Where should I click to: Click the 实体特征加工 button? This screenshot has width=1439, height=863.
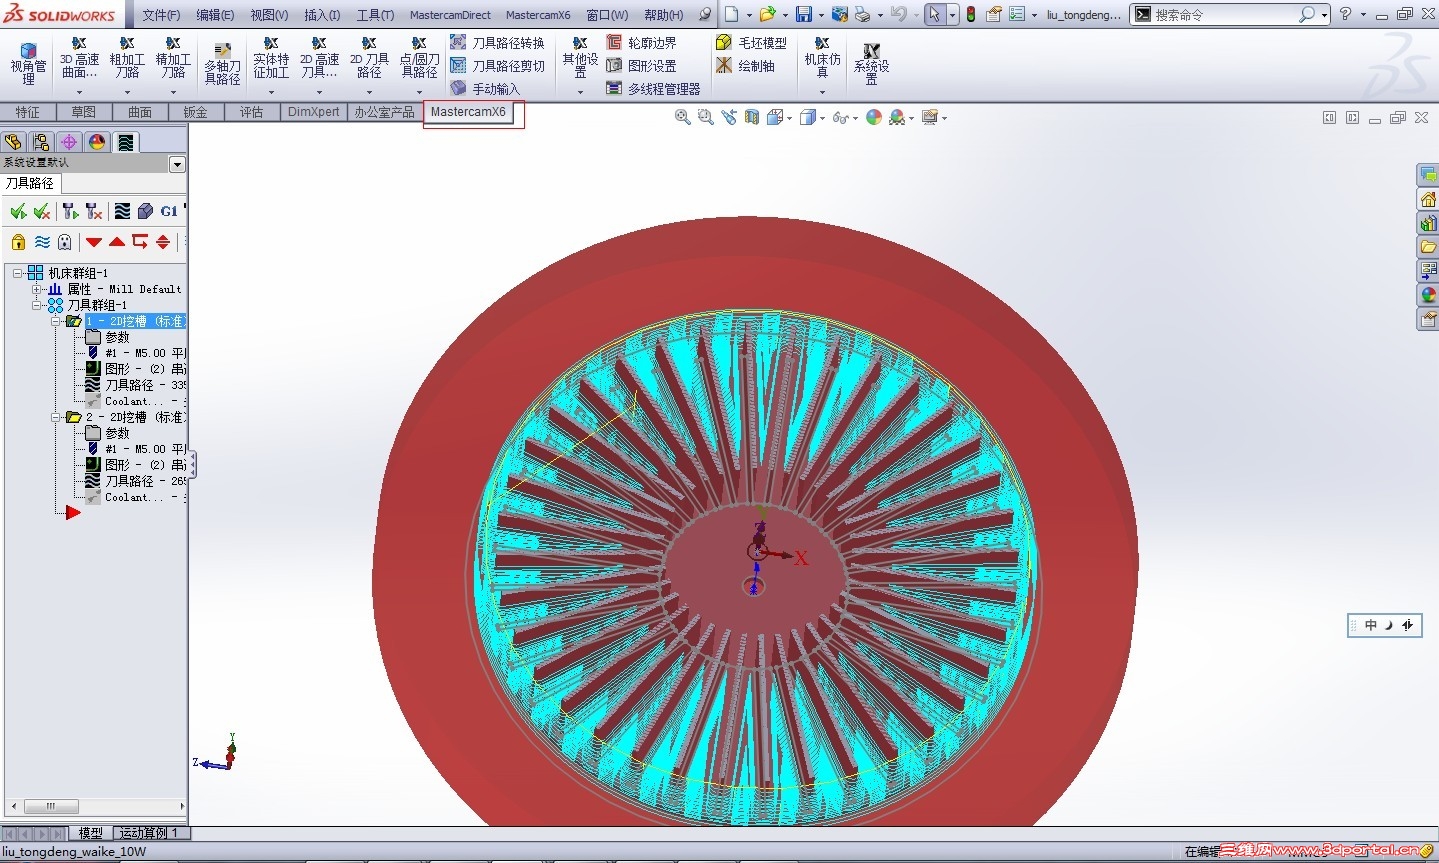pyautogui.click(x=271, y=64)
